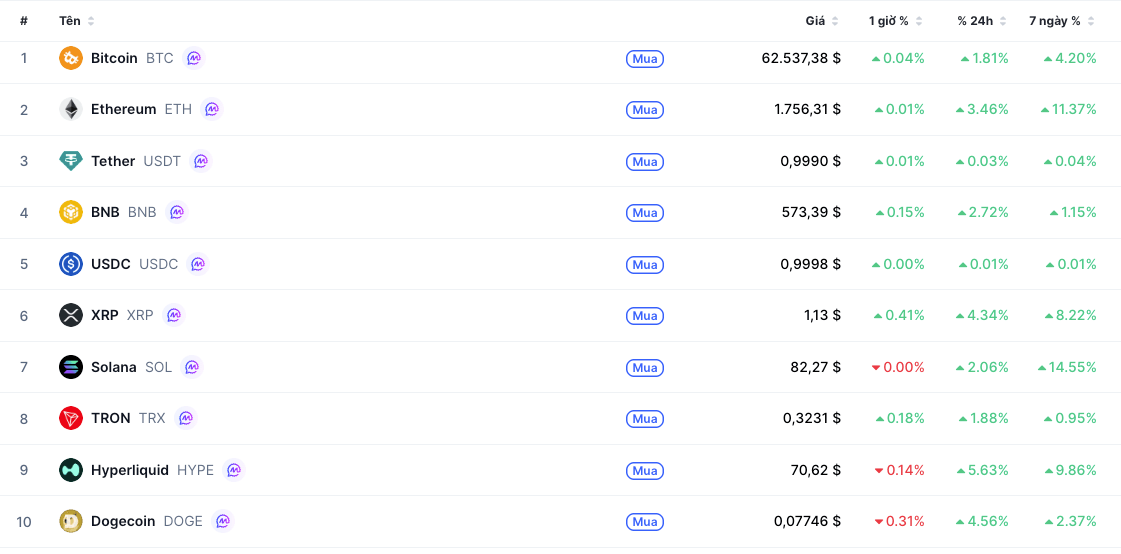The width and height of the screenshot is (1121, 554).
Task: Open the purple chat icon next to DOGE
Action: 223,521
